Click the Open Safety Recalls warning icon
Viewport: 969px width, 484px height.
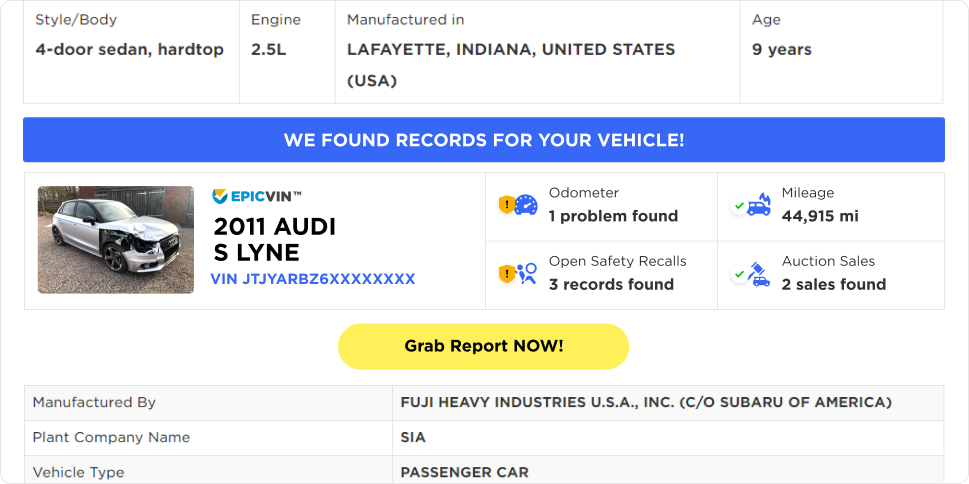click(x=518, y=273)
